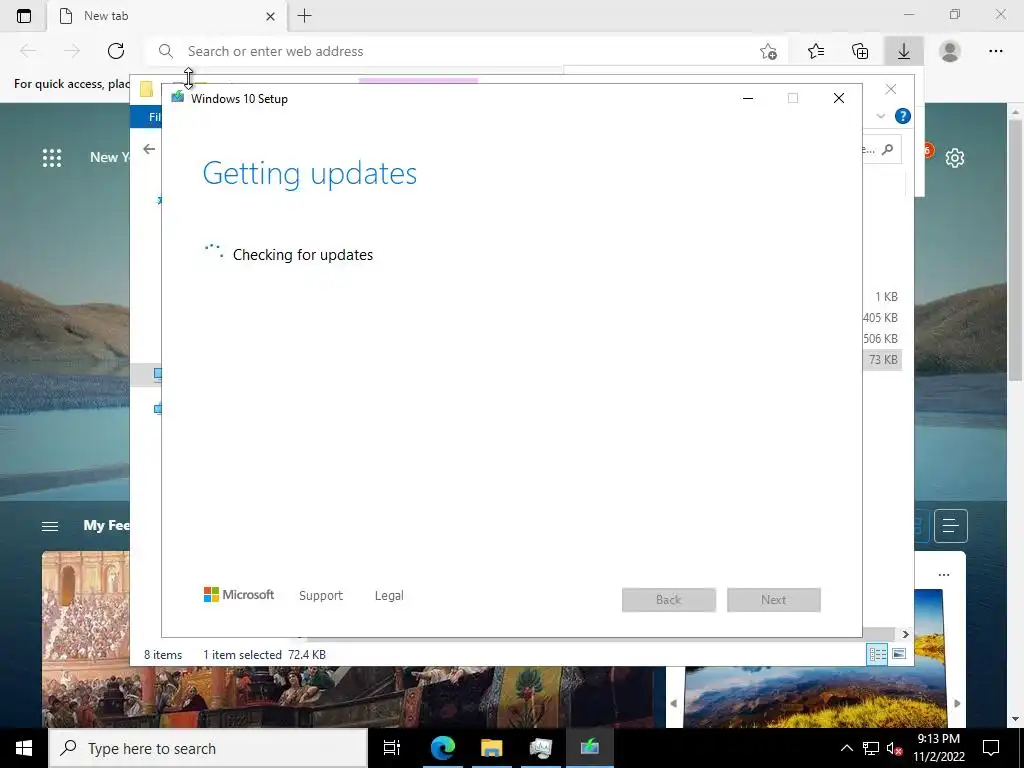Open new tab page settings gear

pyautogui.click(x=955, y=157)
